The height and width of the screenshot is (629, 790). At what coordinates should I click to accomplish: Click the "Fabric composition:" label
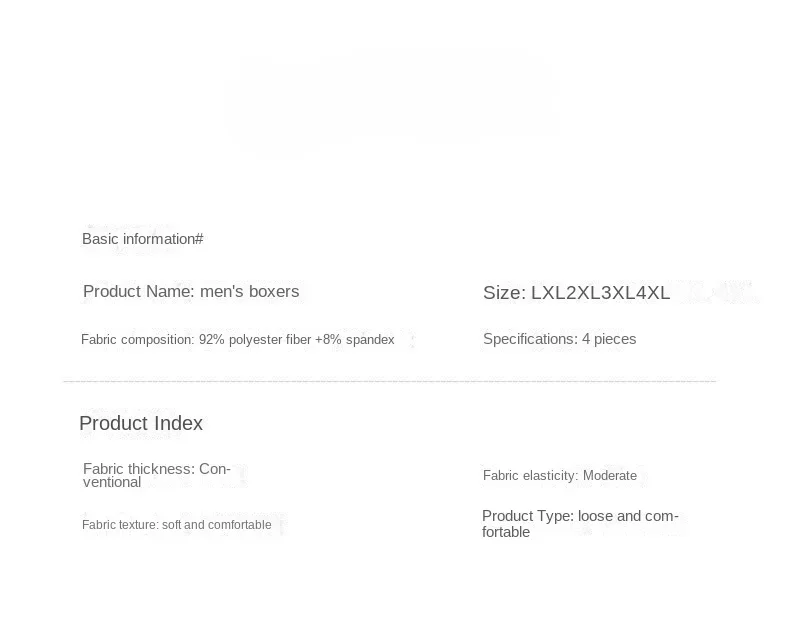138,340
